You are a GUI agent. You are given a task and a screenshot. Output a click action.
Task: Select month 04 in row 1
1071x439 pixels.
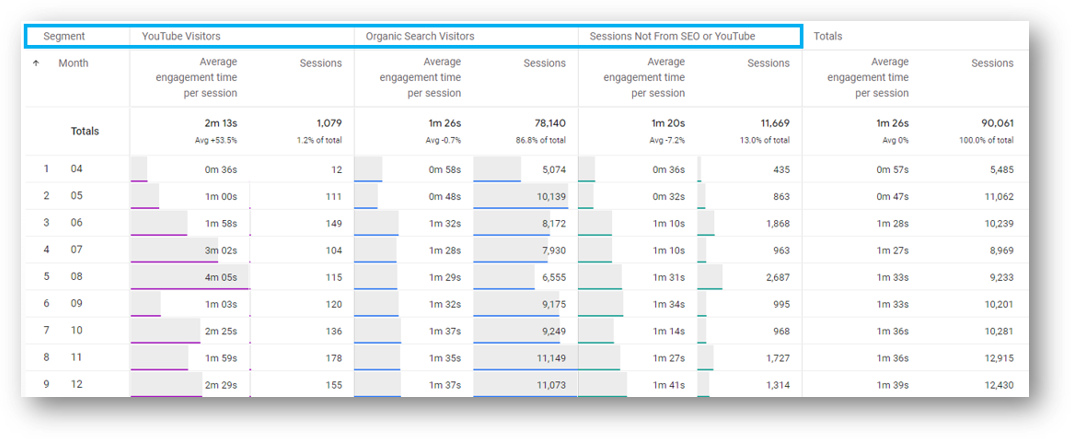[x=76, y=169]
